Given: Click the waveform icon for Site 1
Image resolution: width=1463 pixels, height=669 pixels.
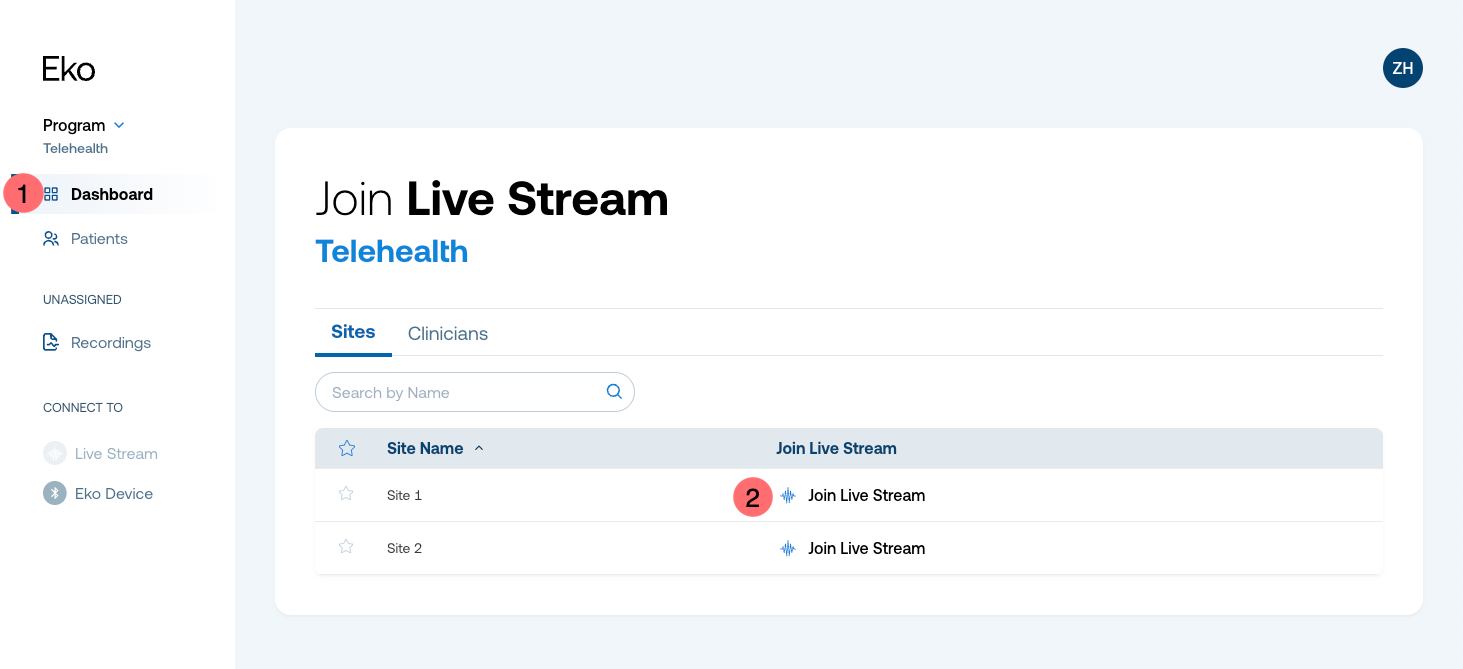Looking at the screenshot, I should 788,495.
